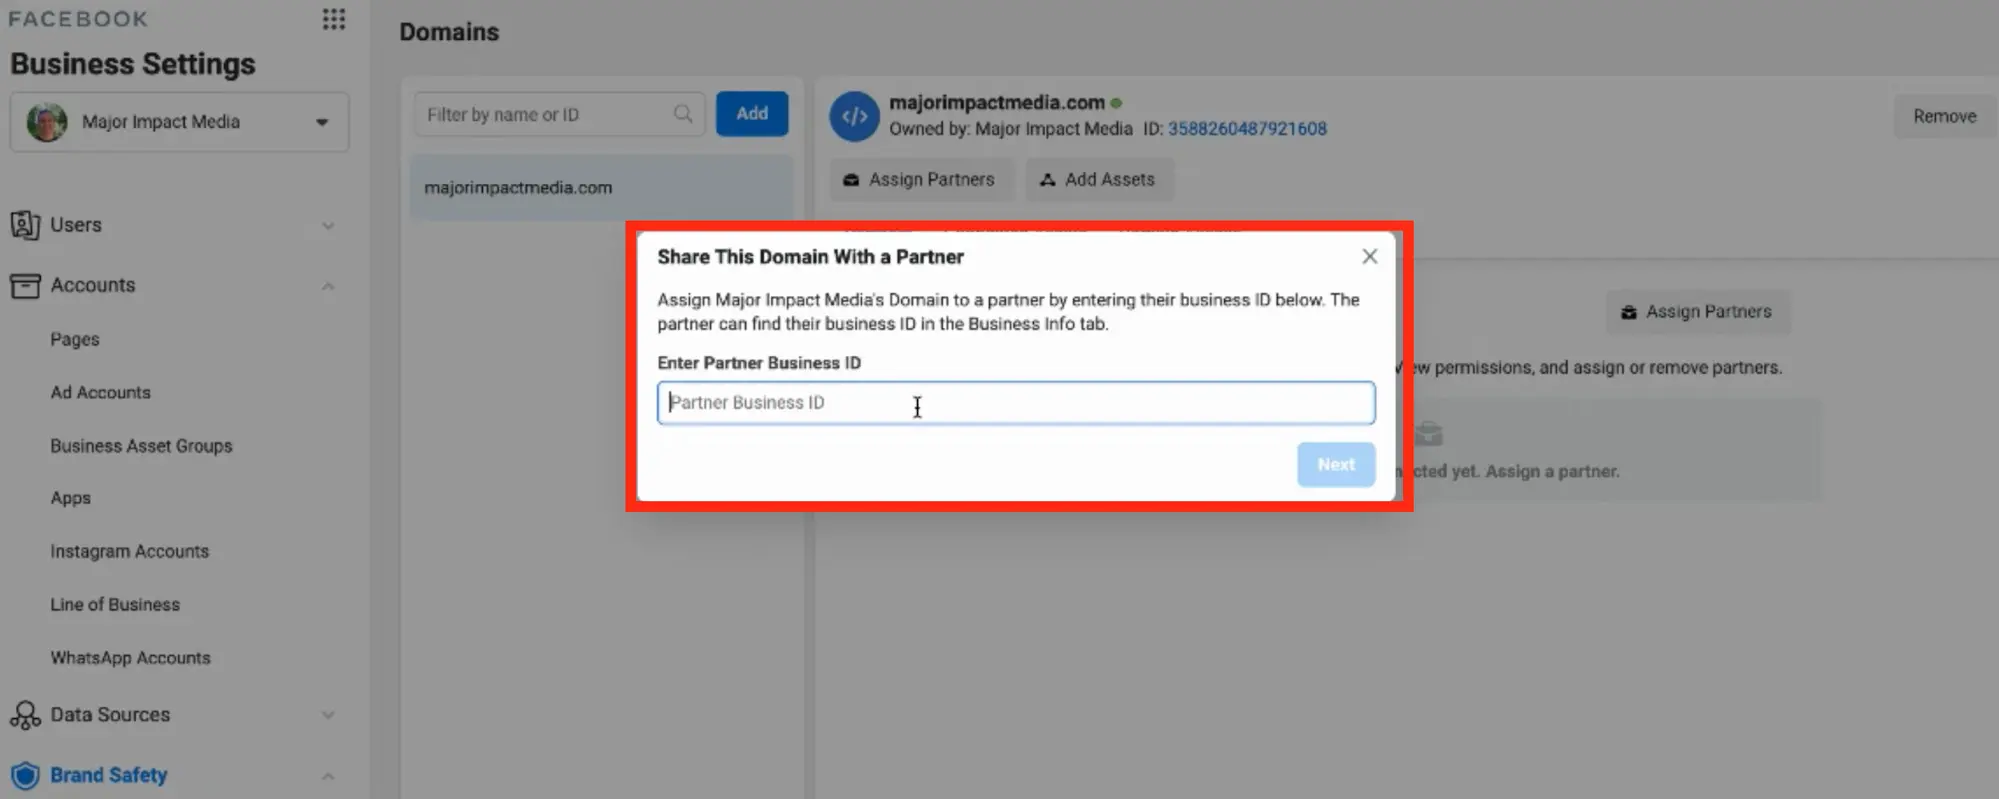Viewport: 1999px width, 799px height.
Task: Open the Major Impact Media business selector
Action: [x=180, y=122]
